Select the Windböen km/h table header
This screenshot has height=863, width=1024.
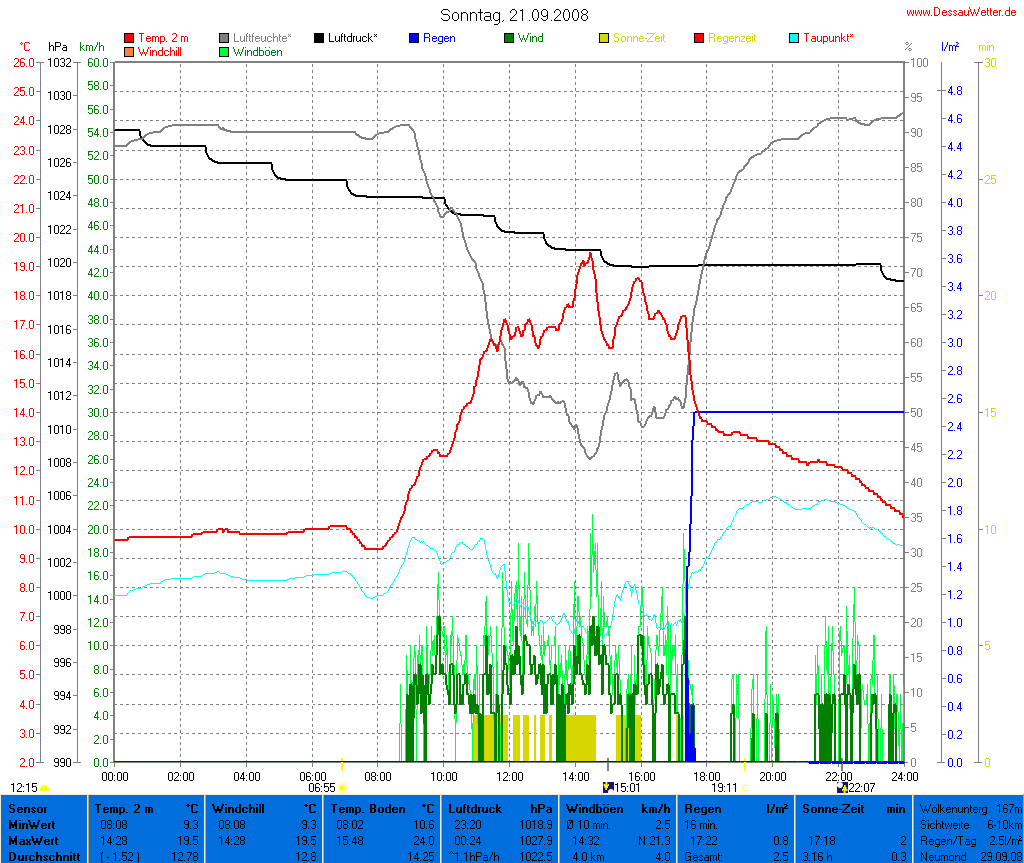pos(617,808)
